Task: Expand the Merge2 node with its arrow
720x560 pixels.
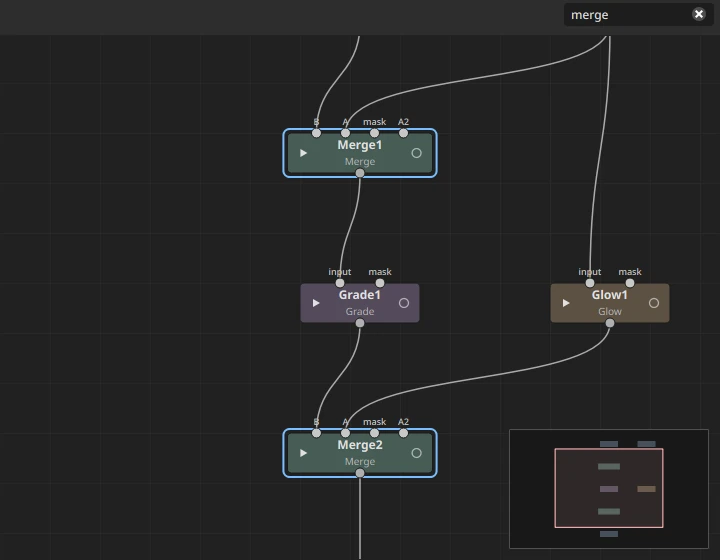Action: coord(303,453)
